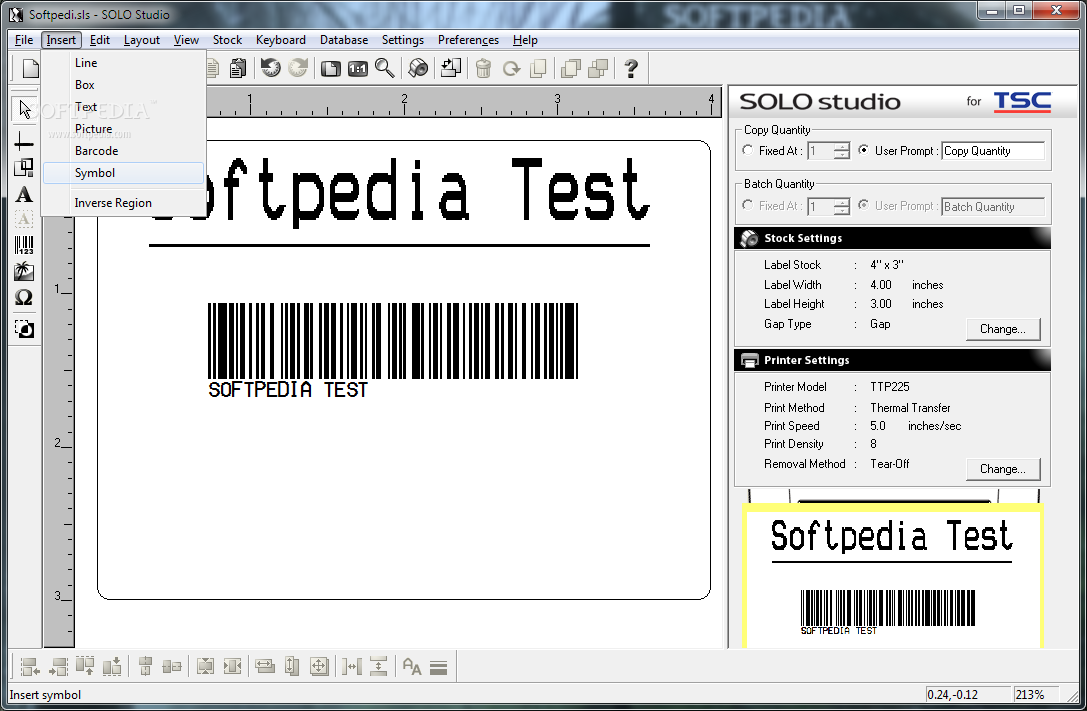Select the line drawing tool

tap(24, 142)
